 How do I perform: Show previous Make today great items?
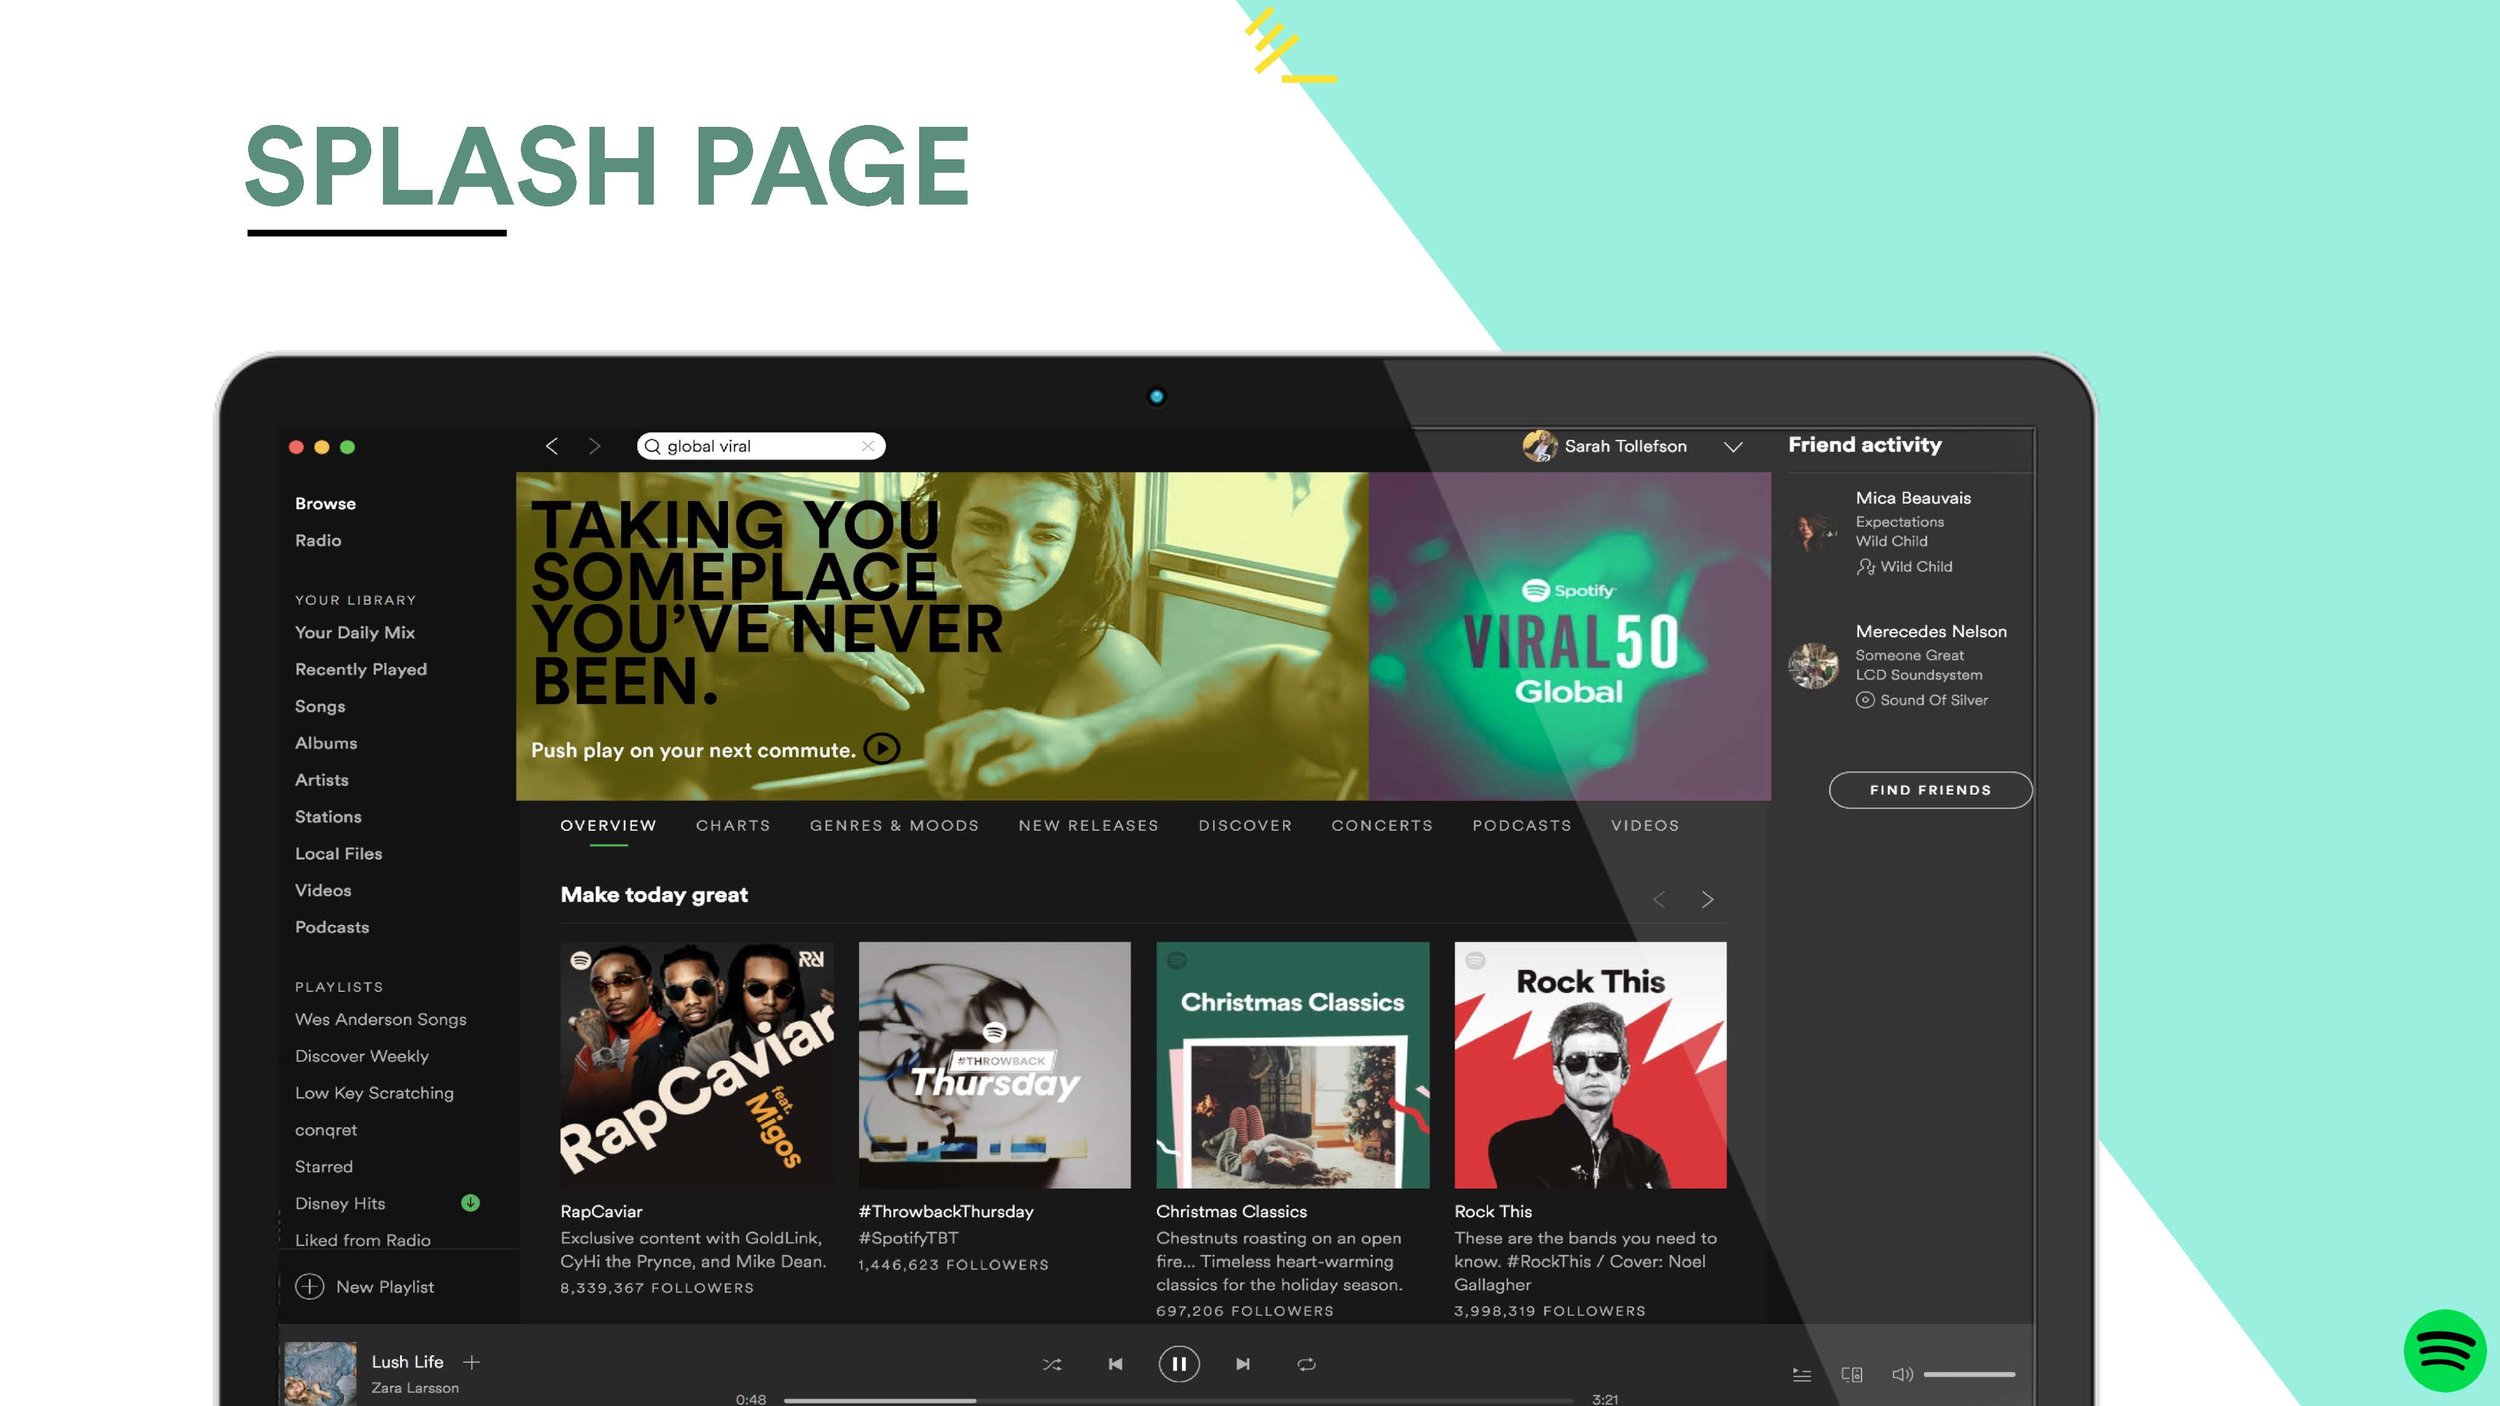pyautogui.click(x=1659, y=900)
